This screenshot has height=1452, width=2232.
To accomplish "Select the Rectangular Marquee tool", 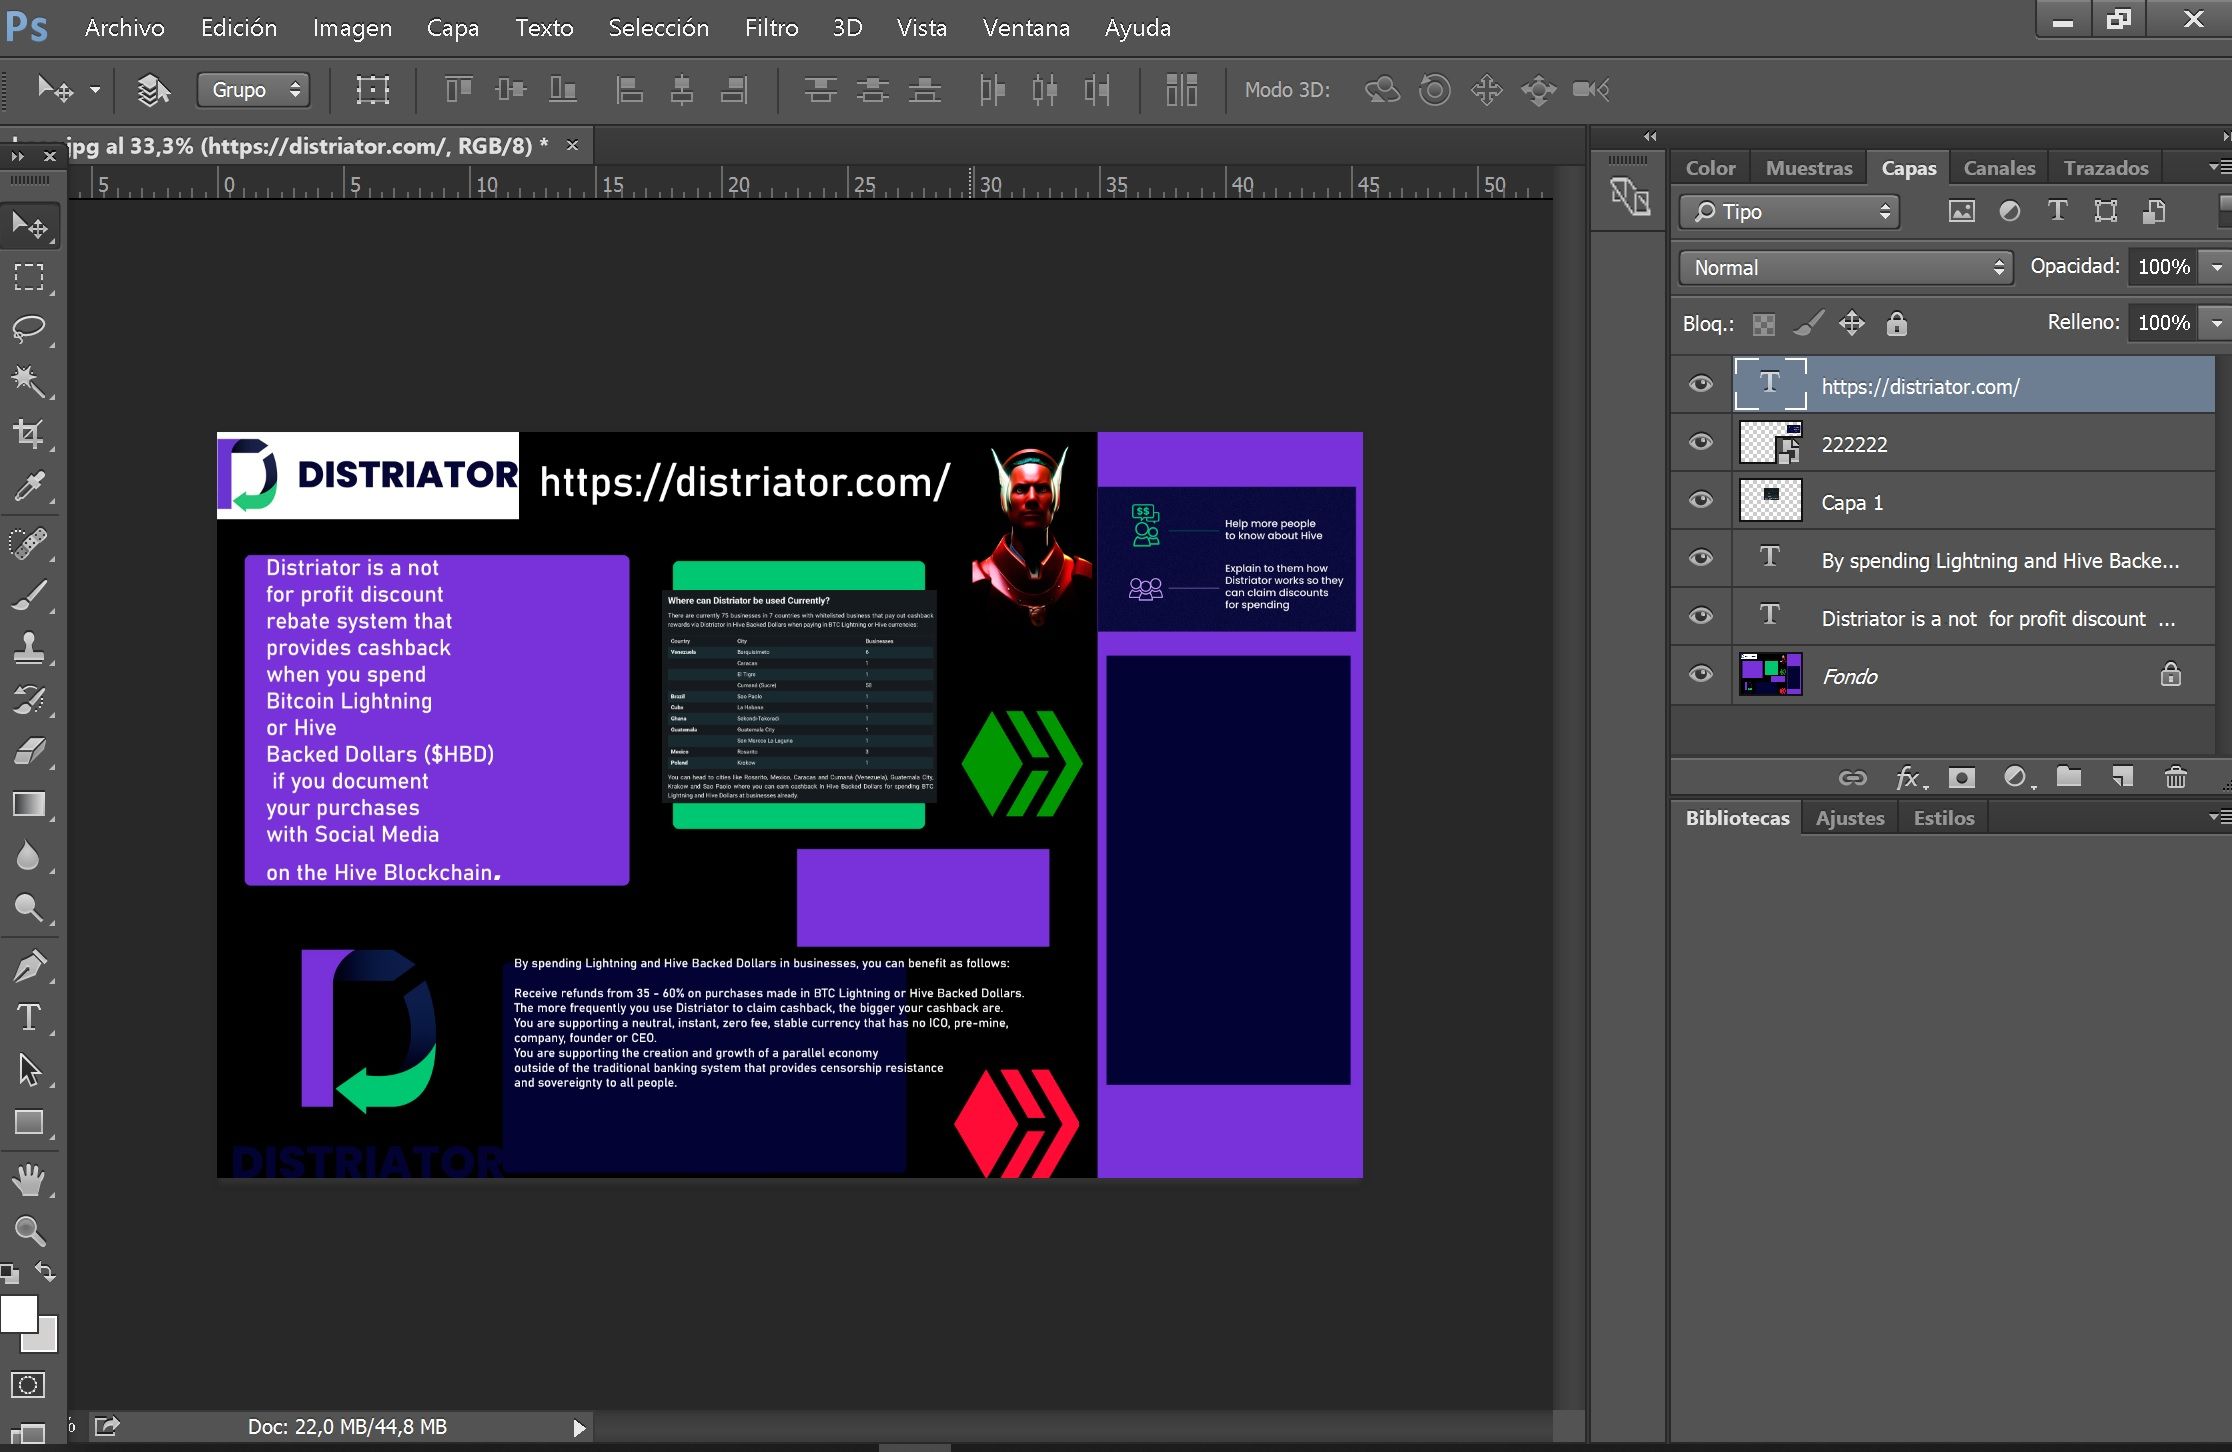I will pyautogui.click(x=29, y=277).
